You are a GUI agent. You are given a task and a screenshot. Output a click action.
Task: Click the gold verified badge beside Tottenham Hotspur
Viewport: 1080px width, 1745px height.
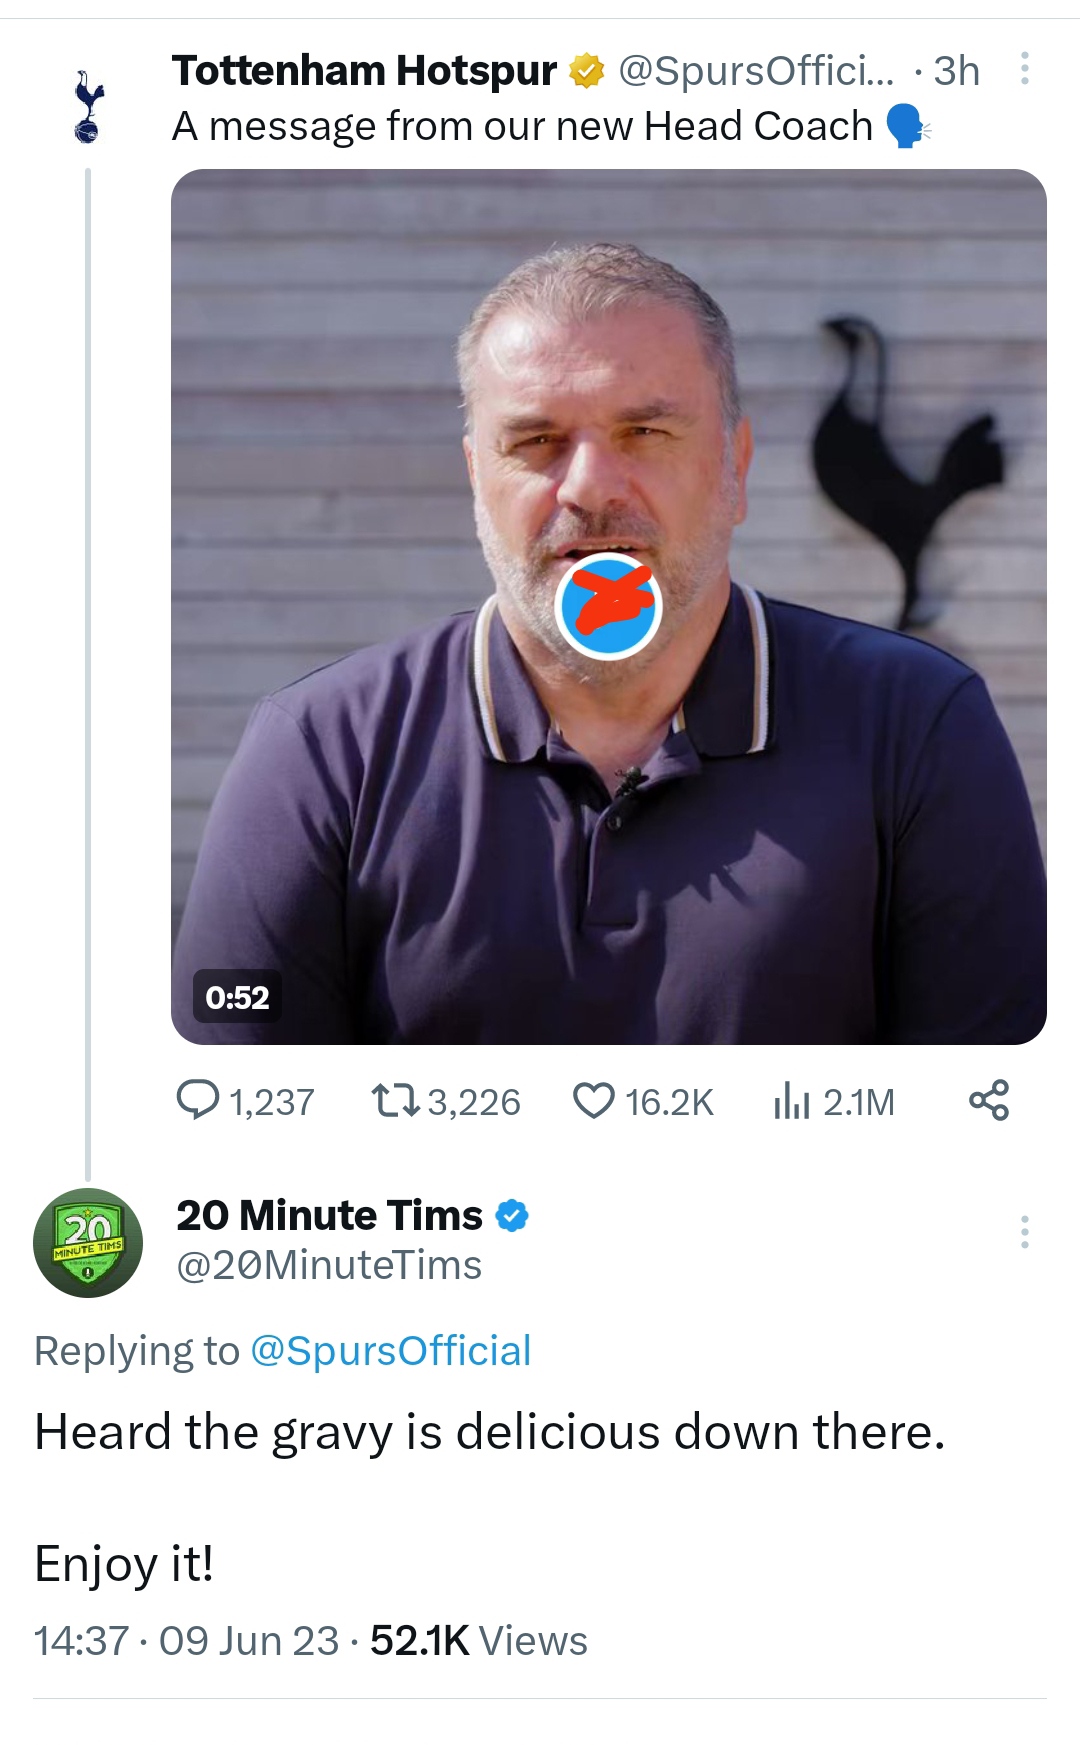587,72
